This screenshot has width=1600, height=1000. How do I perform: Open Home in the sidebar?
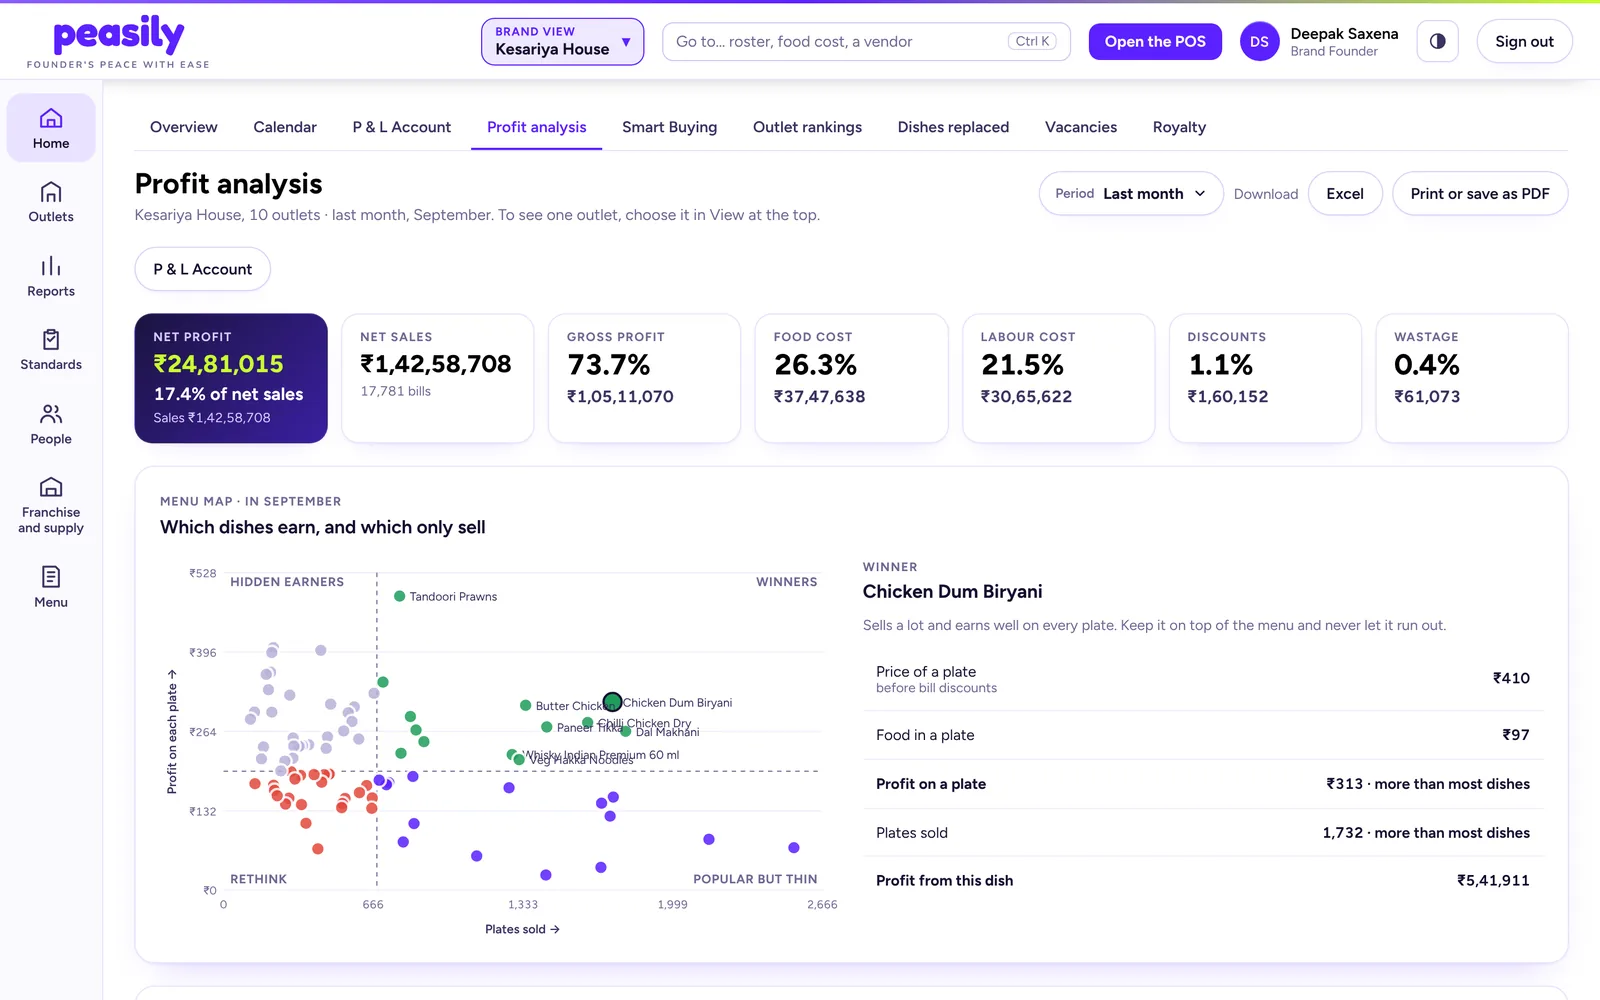tap(51, 128)
